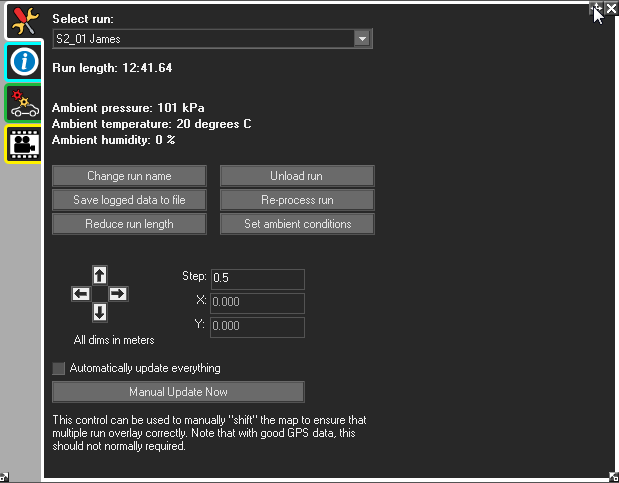Click the Change run name button
This screenshot has width=619, height=483.
pos(129,176)
